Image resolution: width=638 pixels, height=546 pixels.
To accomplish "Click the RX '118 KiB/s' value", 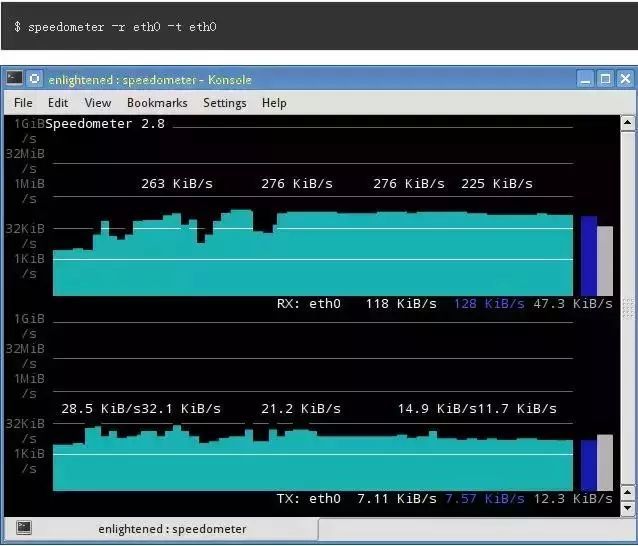I will click(401, 304).
